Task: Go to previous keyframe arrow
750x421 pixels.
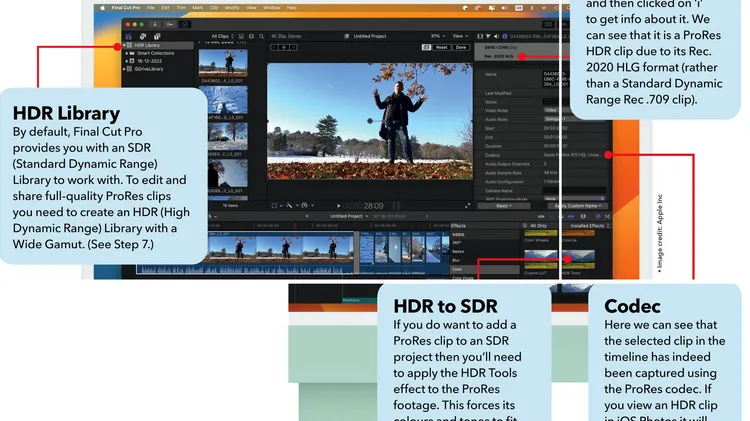Action: click(275, 47)
